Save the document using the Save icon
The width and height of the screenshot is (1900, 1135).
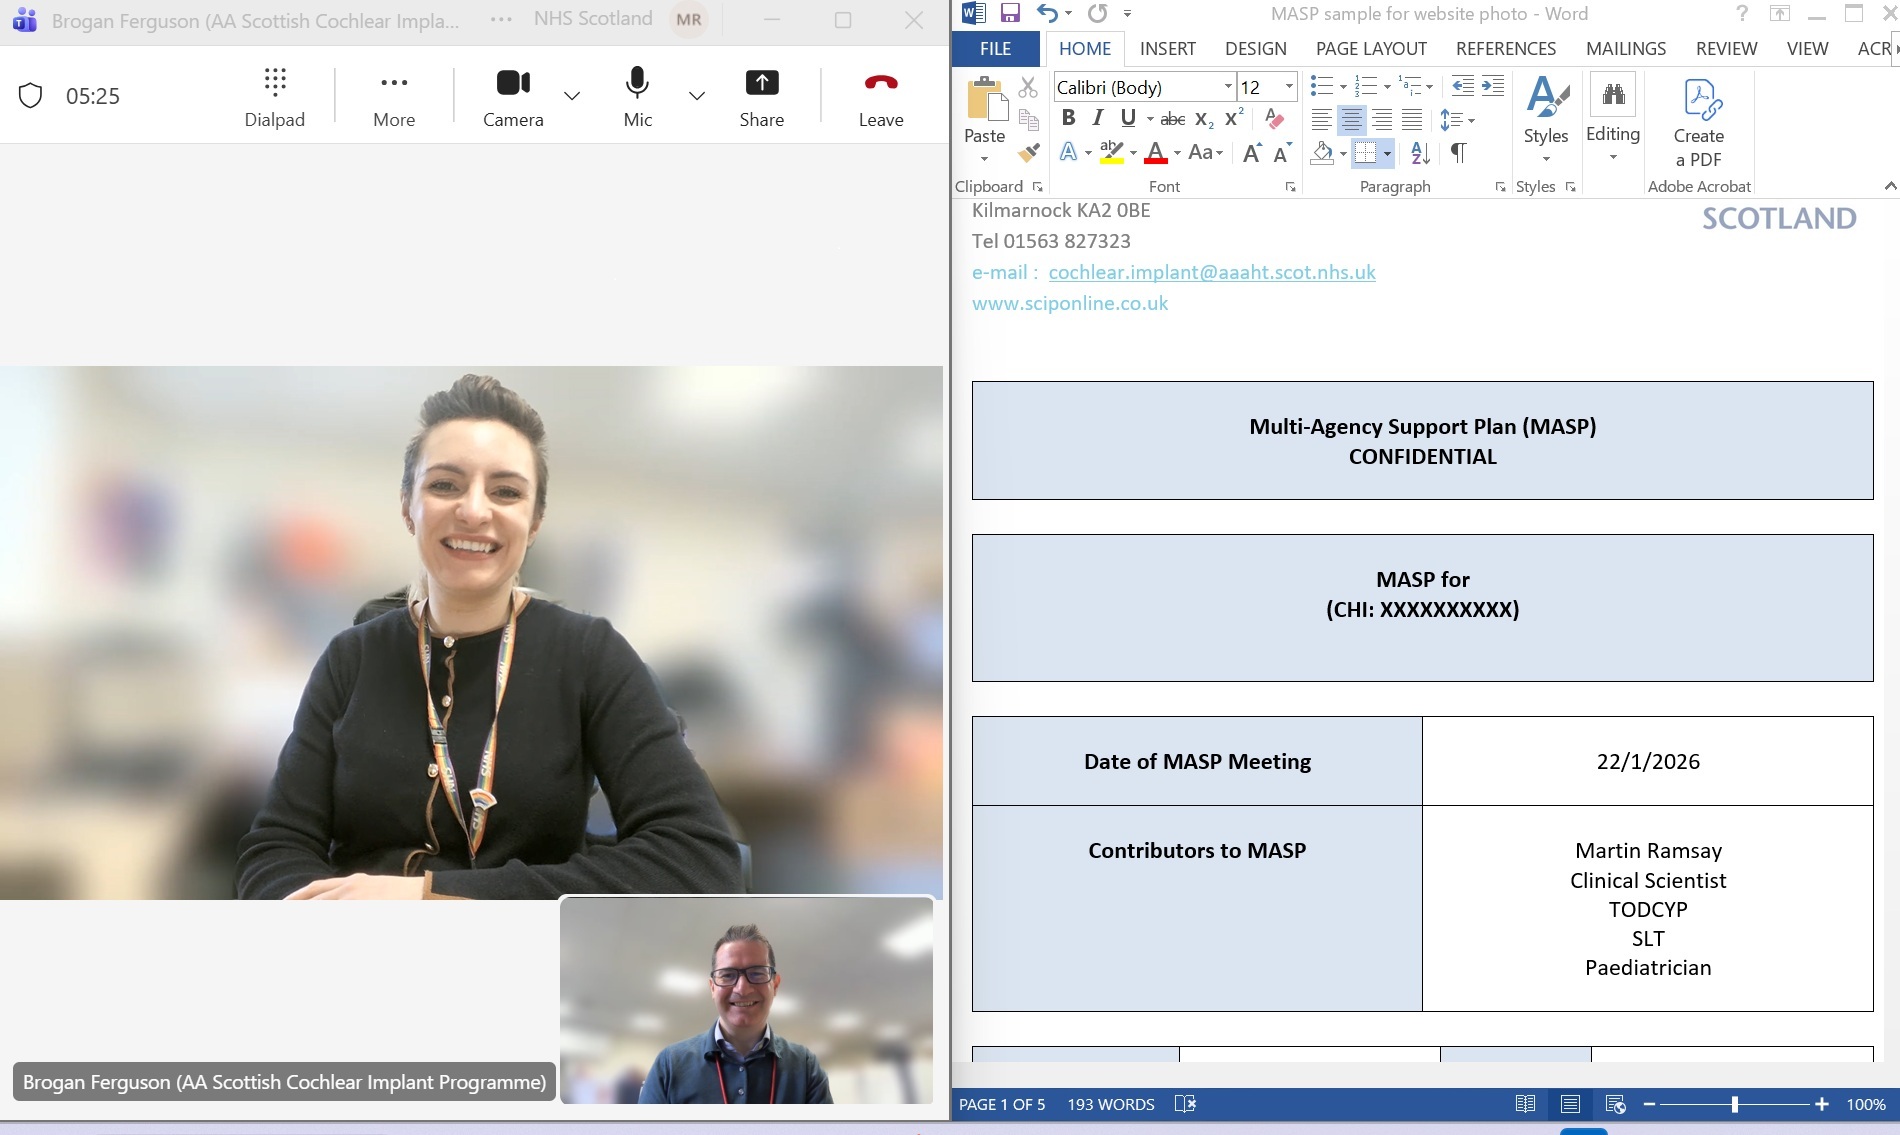coord(1010,14)
